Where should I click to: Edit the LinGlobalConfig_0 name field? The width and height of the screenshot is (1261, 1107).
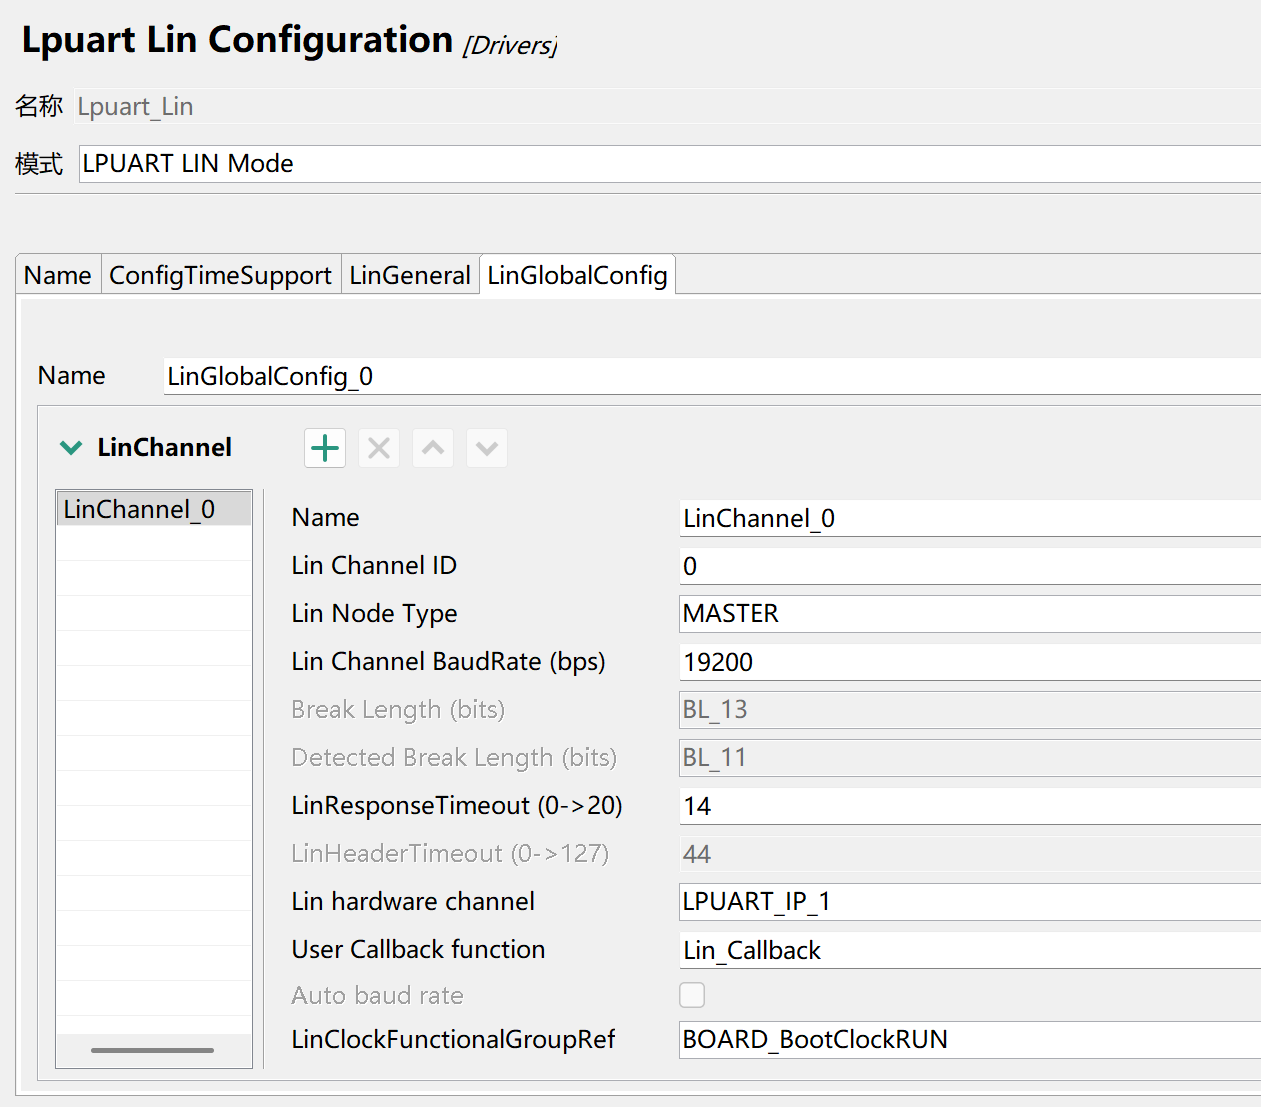coord(712,376)
